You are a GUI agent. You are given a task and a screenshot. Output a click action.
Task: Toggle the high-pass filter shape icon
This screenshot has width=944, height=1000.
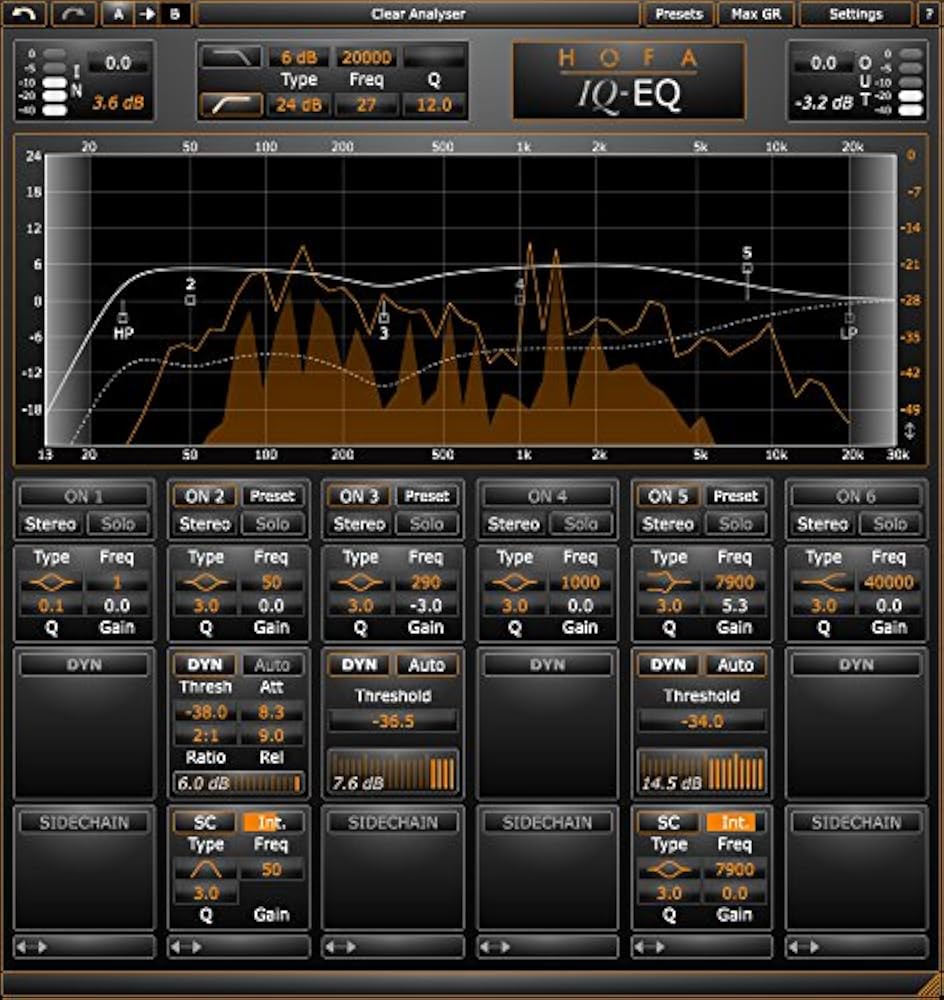(x=232, y=105)
